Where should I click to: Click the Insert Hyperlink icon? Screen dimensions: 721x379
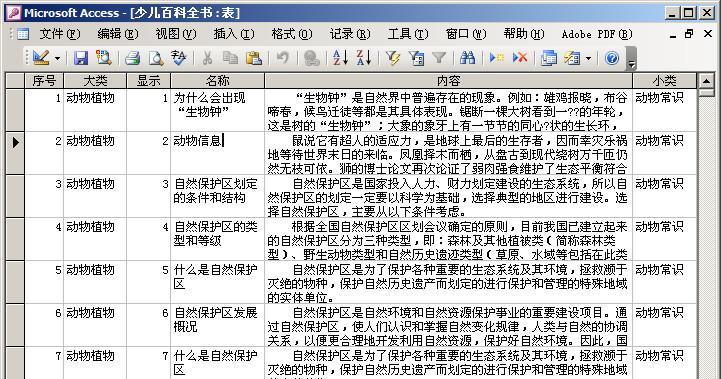(311, 58)
